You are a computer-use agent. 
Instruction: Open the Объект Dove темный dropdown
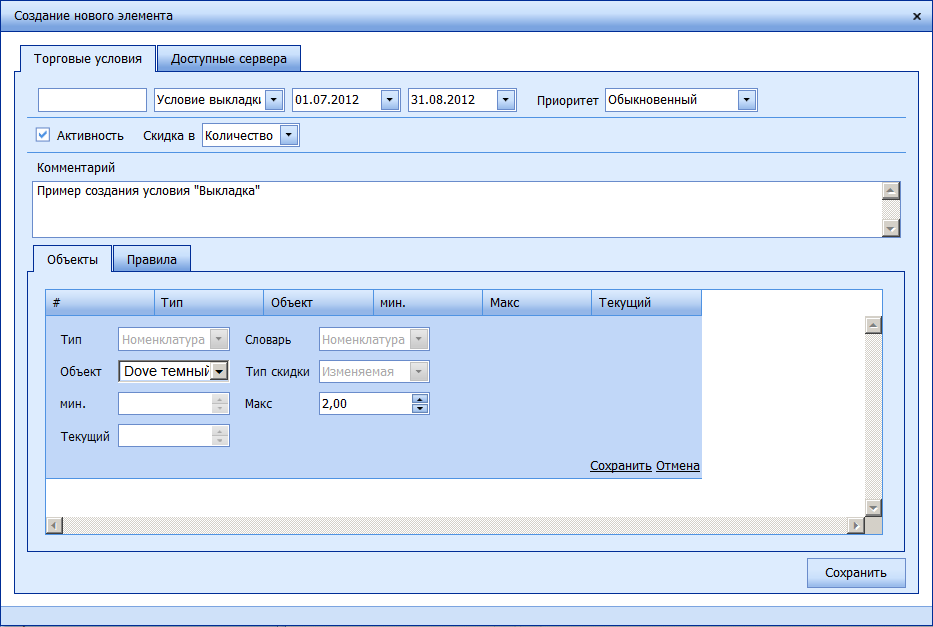point(220,372)
